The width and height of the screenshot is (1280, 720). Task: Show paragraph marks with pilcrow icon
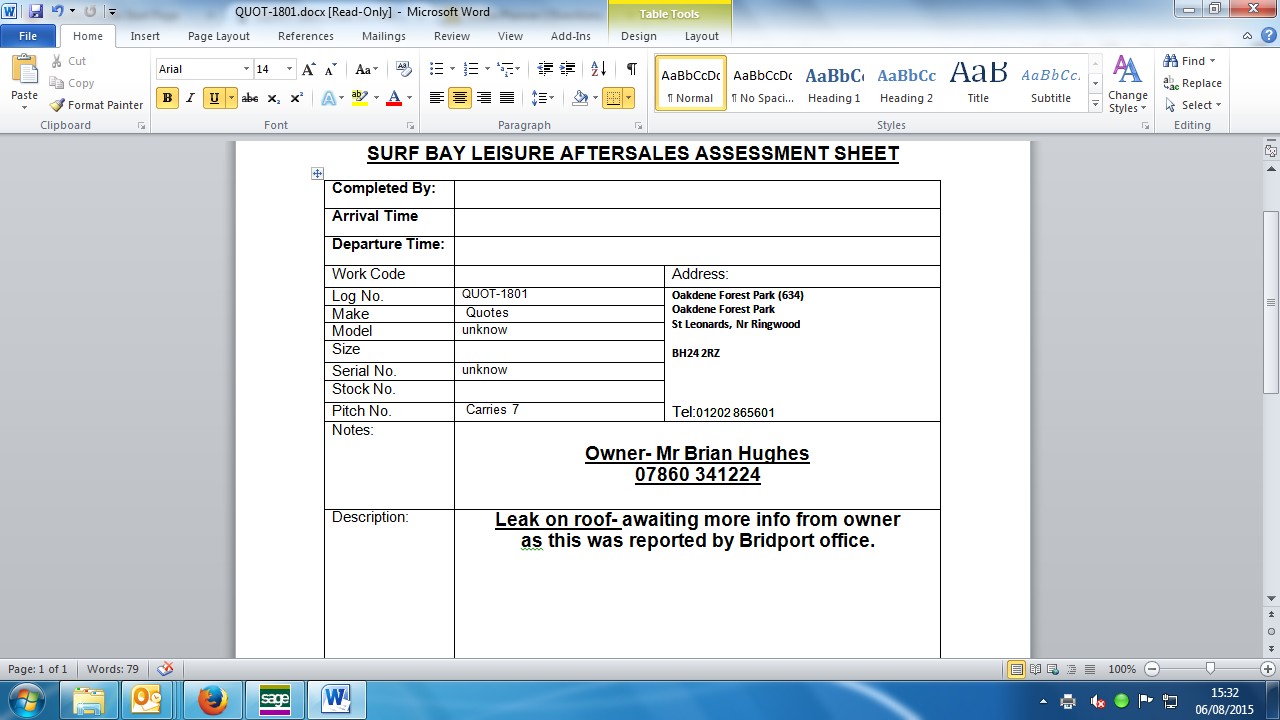[631, 69]
